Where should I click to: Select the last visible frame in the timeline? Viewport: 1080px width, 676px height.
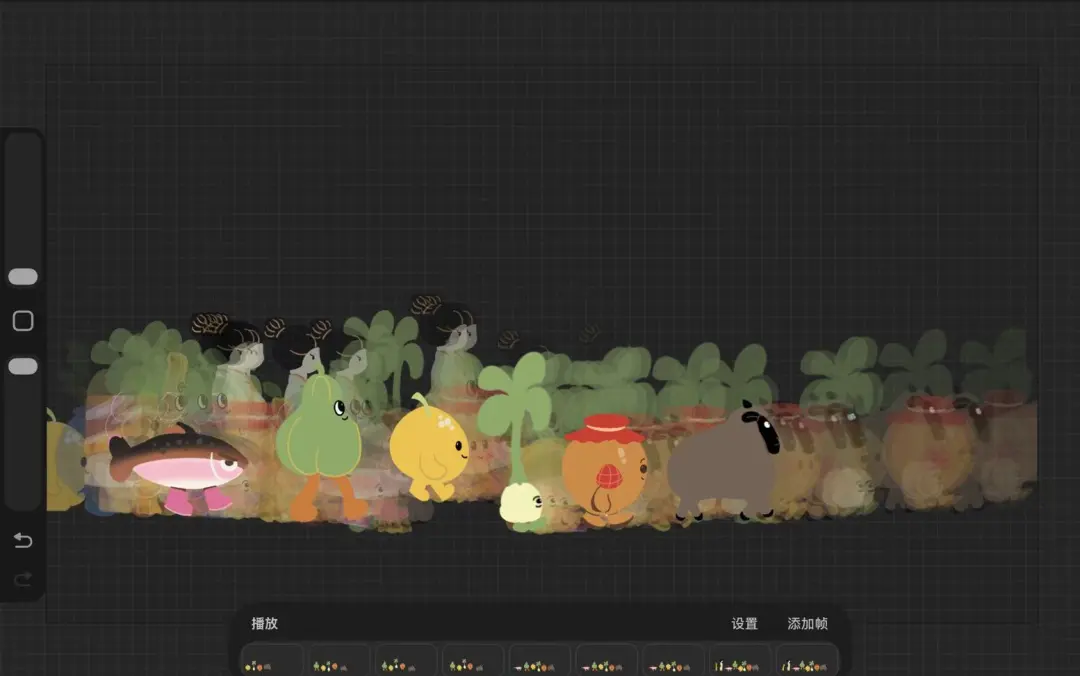coord(807,661)
